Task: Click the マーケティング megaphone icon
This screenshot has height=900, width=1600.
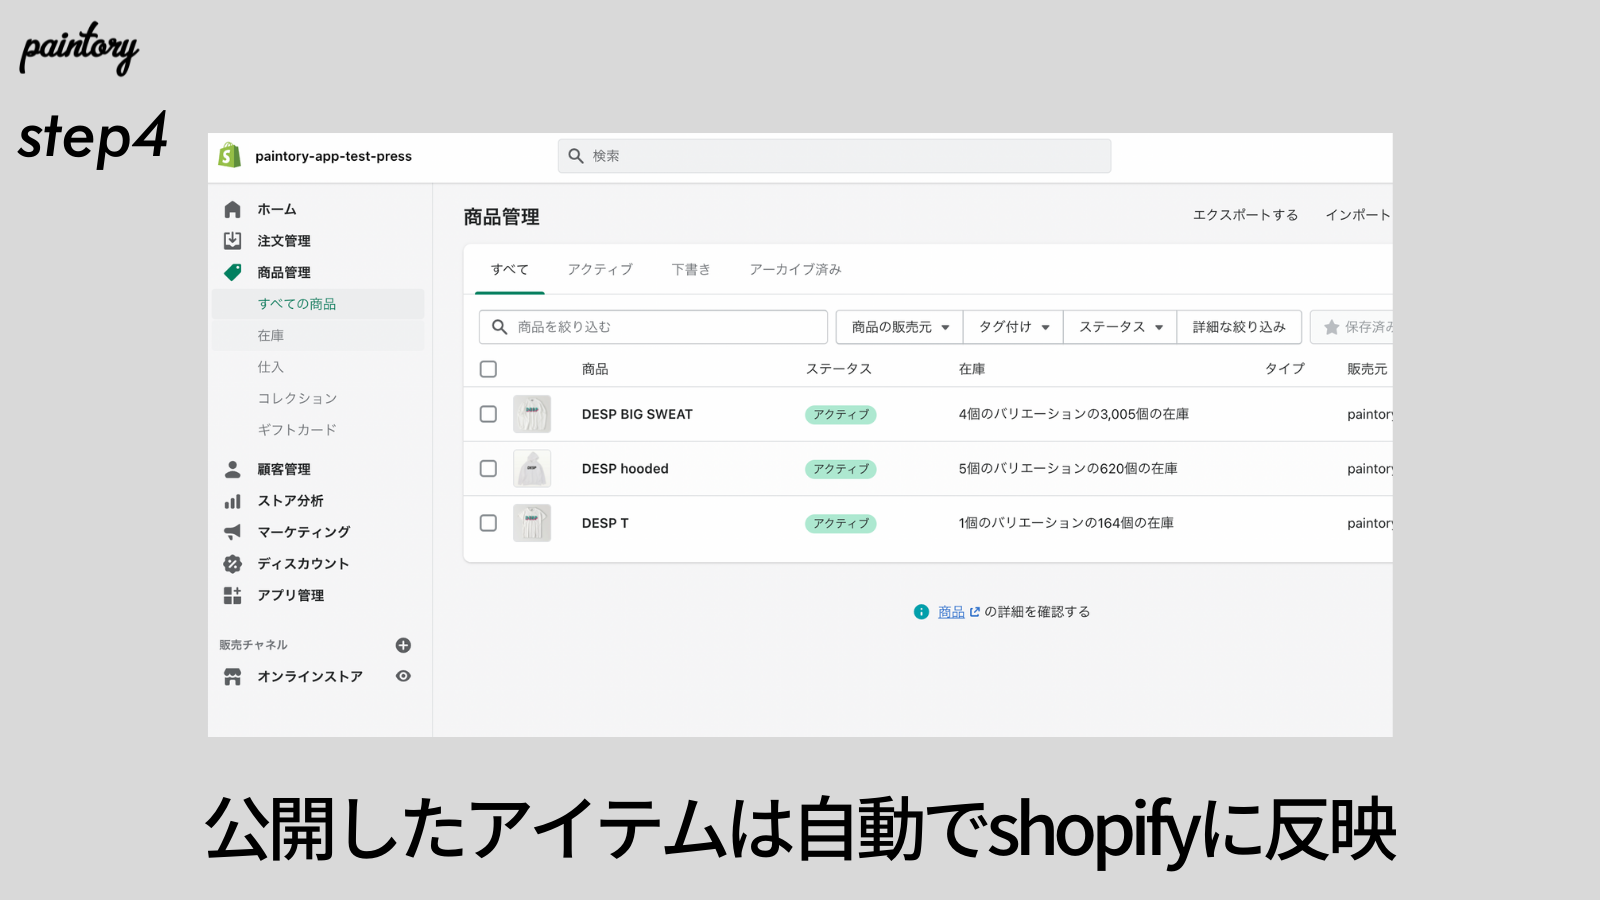Action: (232, 532)
